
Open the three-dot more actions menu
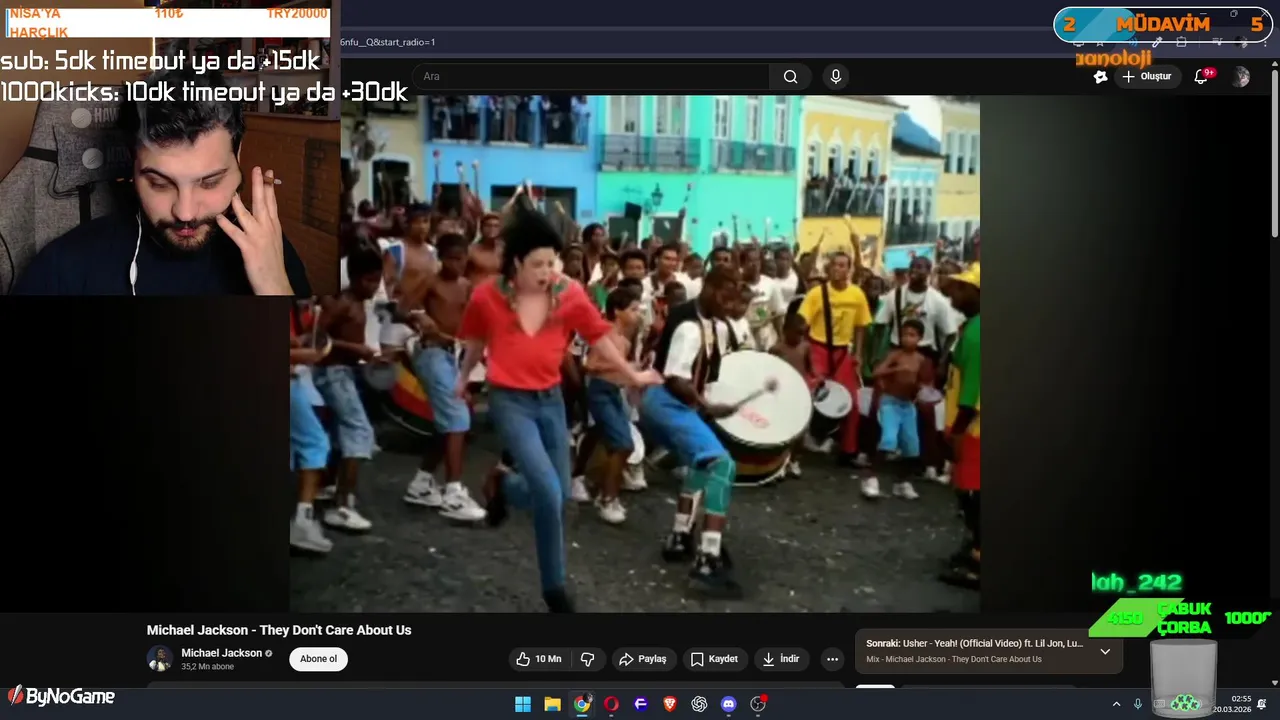click(832, 659)
